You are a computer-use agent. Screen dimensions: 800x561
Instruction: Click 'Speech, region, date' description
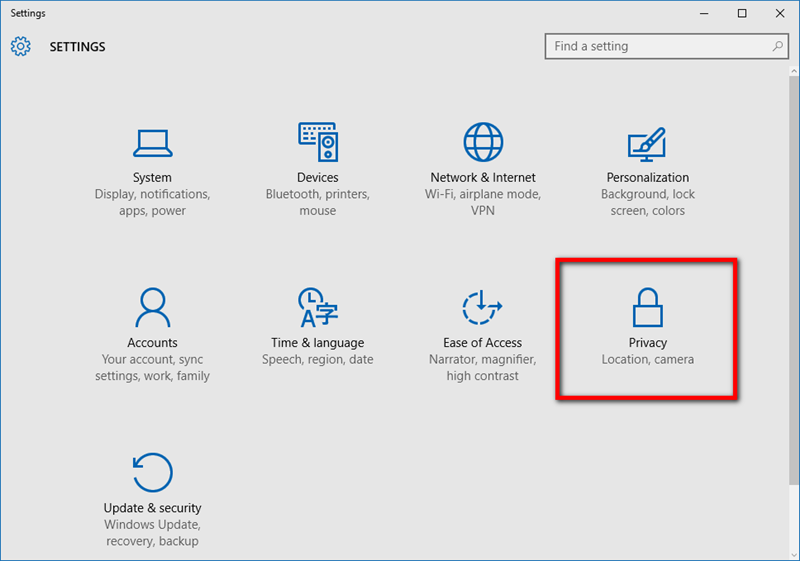tap(317, 360)
